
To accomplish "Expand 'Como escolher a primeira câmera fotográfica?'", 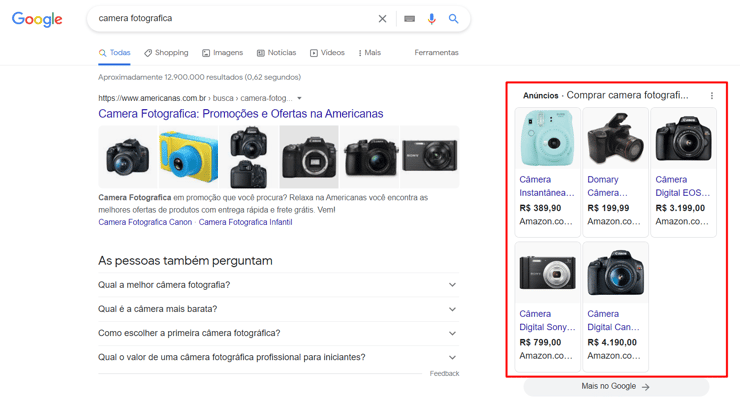I will pyautogui.click(x=278, y=333).
